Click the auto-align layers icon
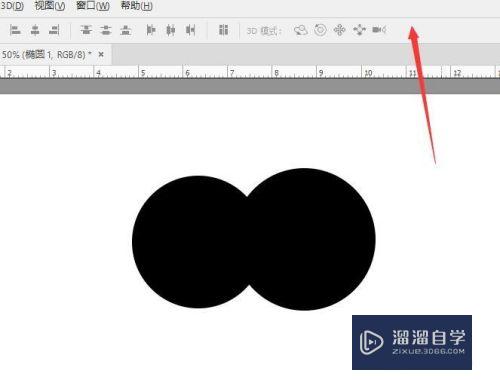This screenshot has height=380, width=500. 223,30
